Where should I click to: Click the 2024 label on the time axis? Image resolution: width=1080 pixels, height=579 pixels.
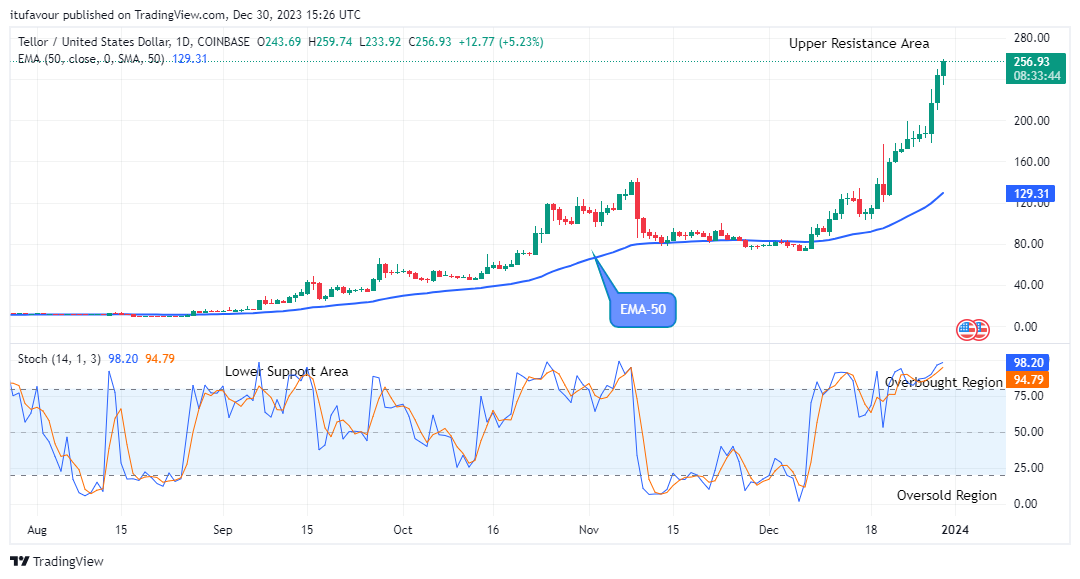pyautogui.click(x=955, y=529)
